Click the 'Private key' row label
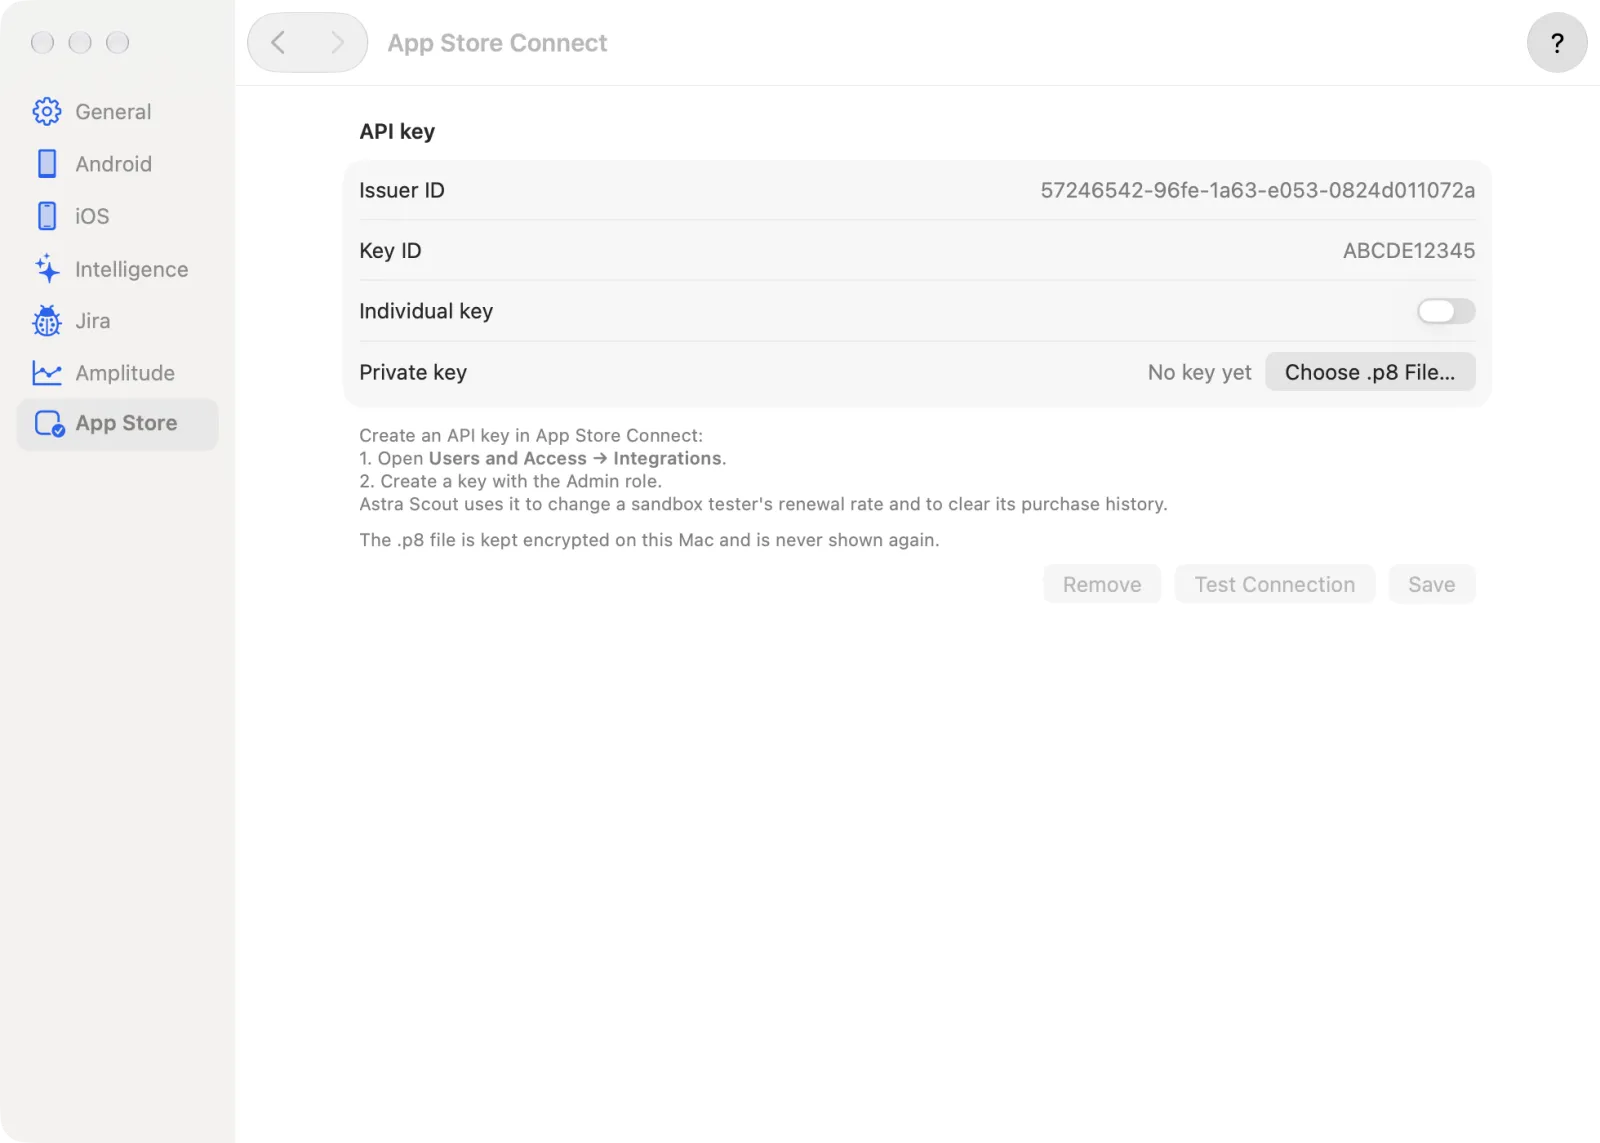Screen dimensions: 1600x1143 [413, 372]
